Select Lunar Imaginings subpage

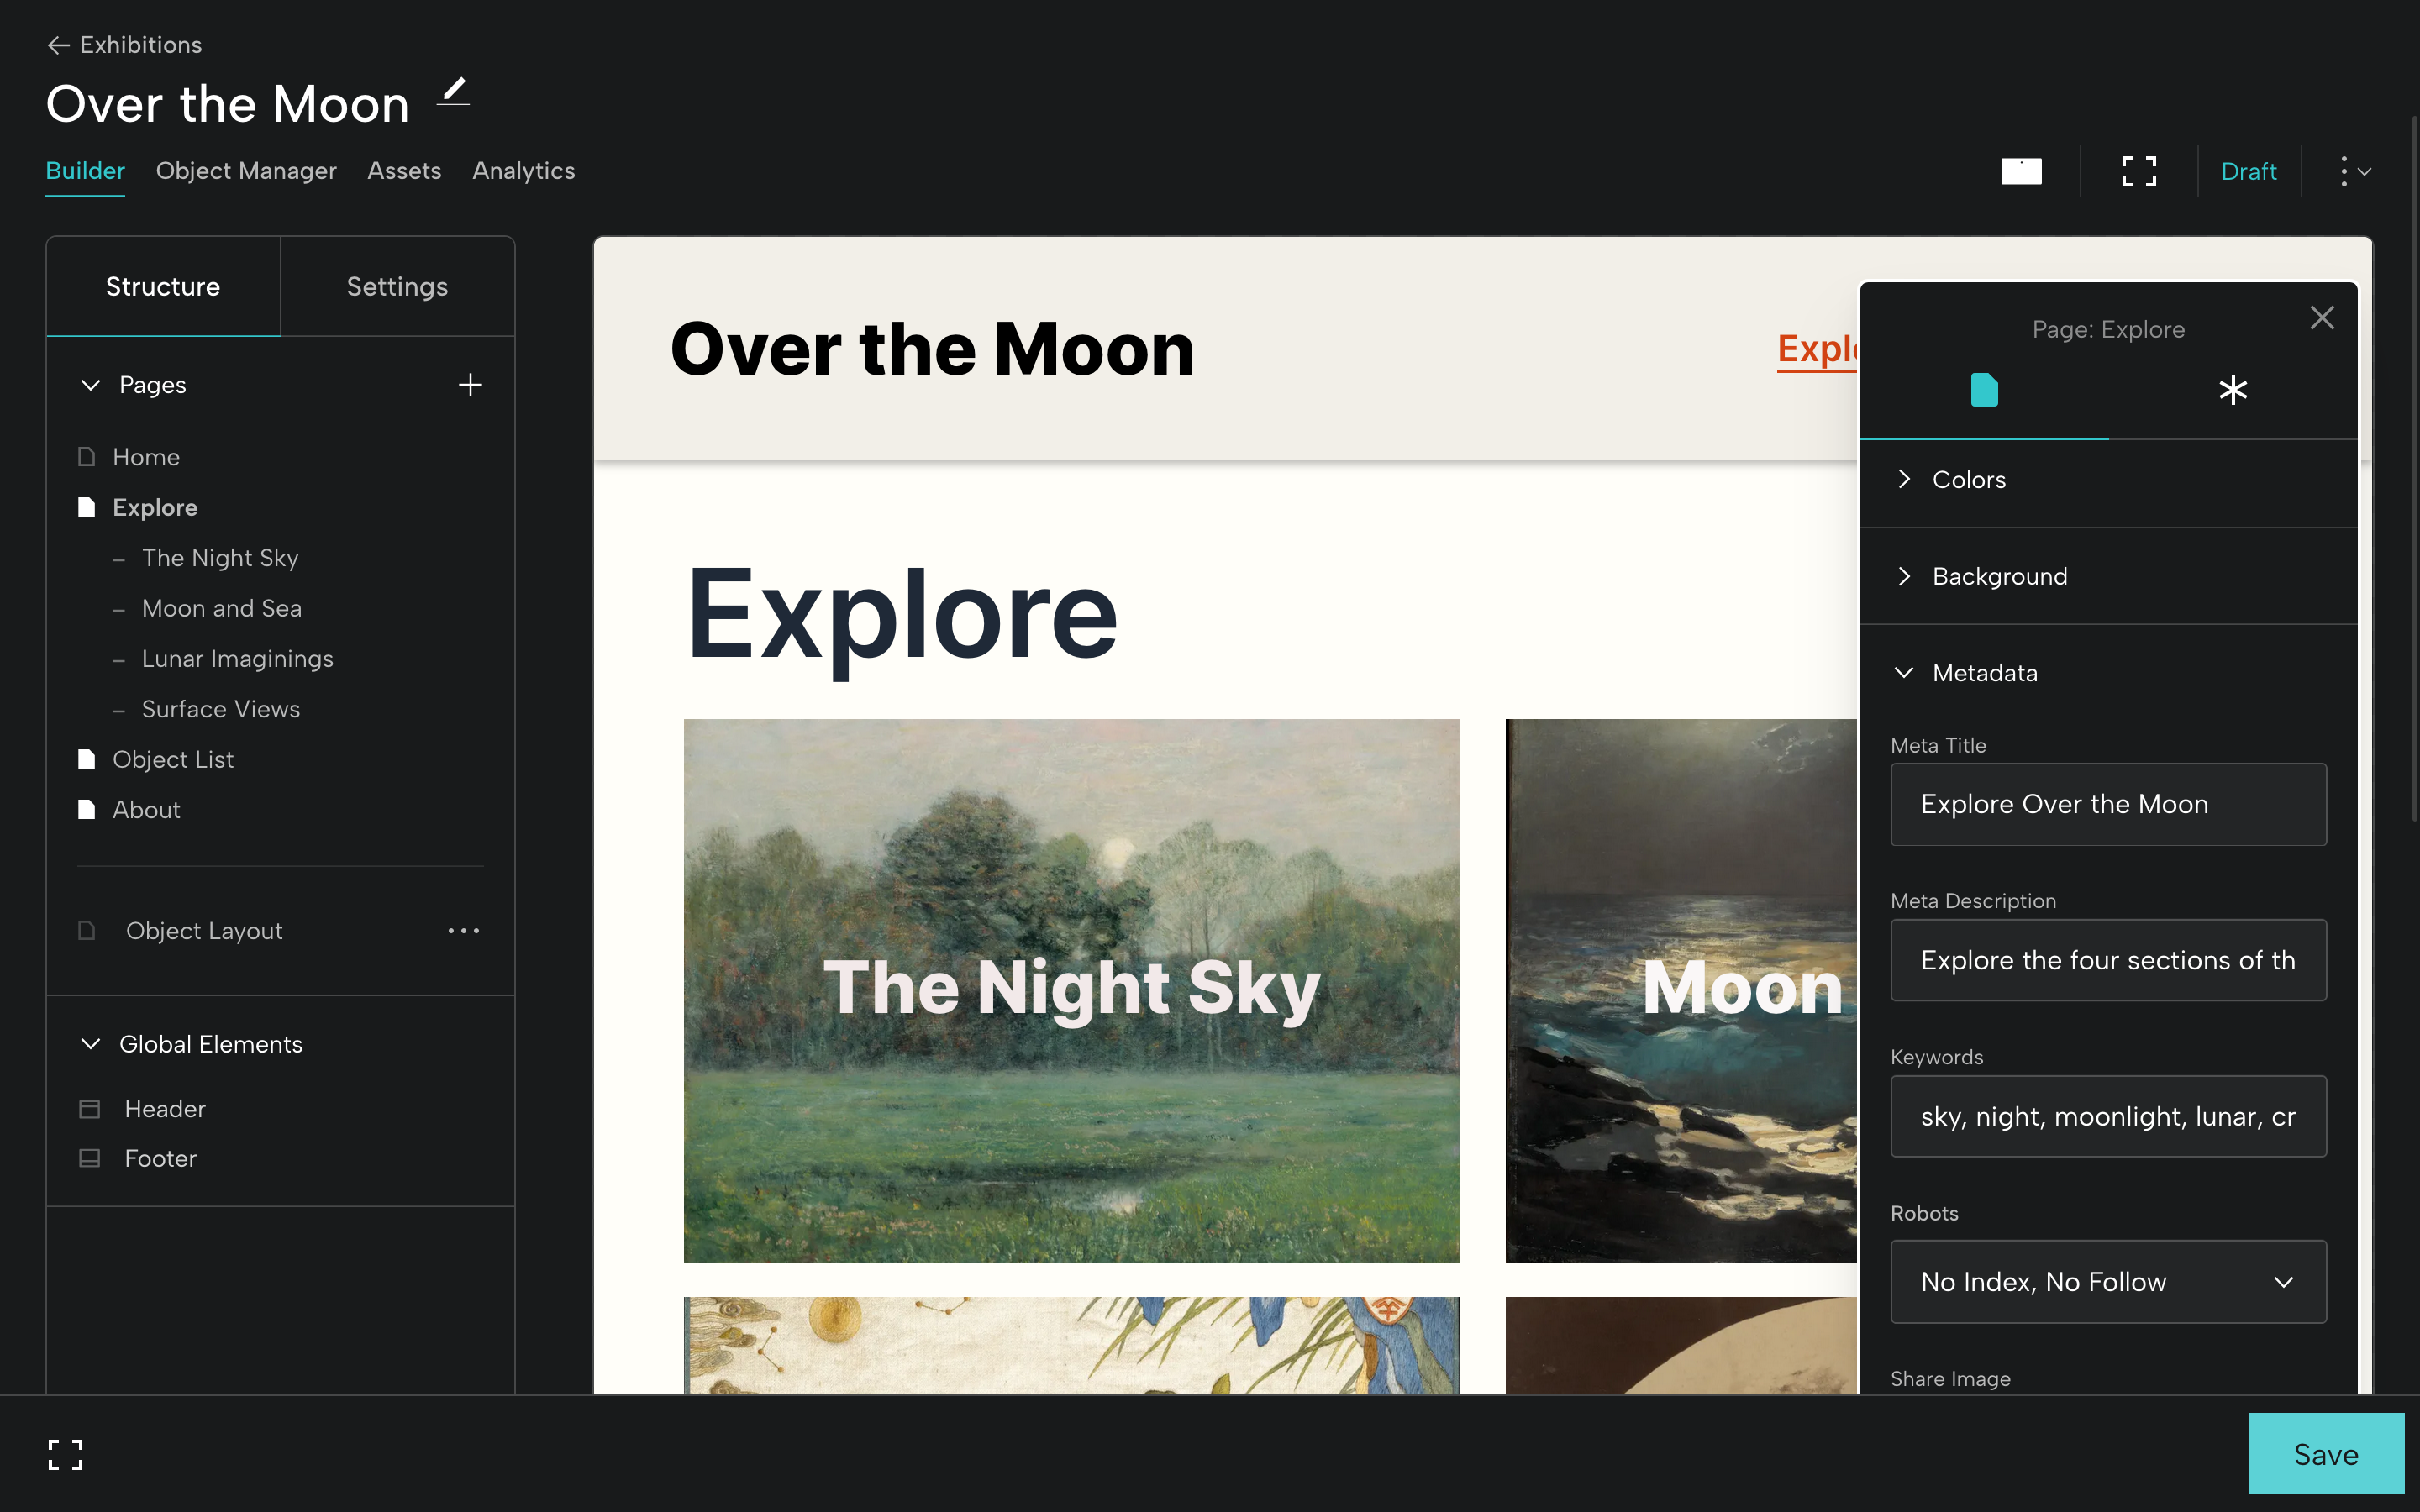click(238, 659)
